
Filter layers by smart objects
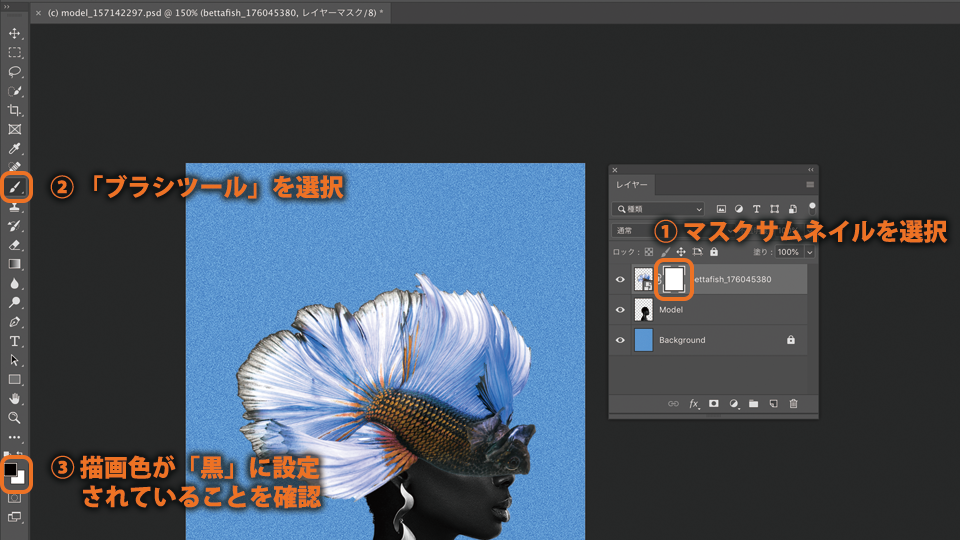tap(792, 209)
